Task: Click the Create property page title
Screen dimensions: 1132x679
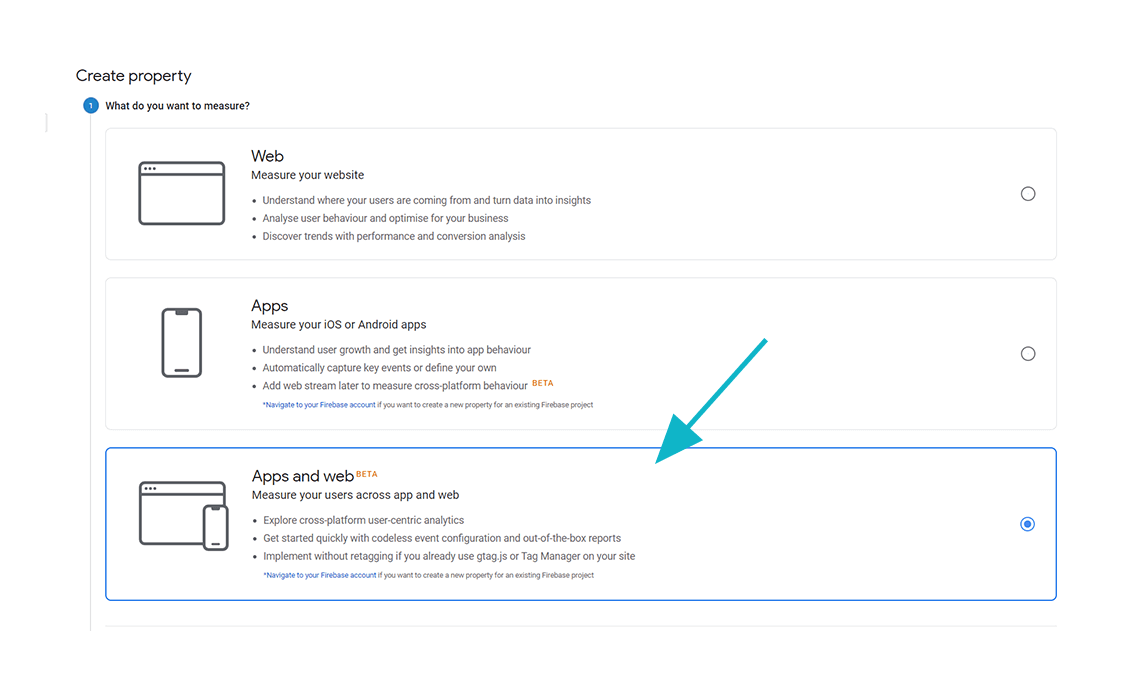Action: click(x=134, y=76)
